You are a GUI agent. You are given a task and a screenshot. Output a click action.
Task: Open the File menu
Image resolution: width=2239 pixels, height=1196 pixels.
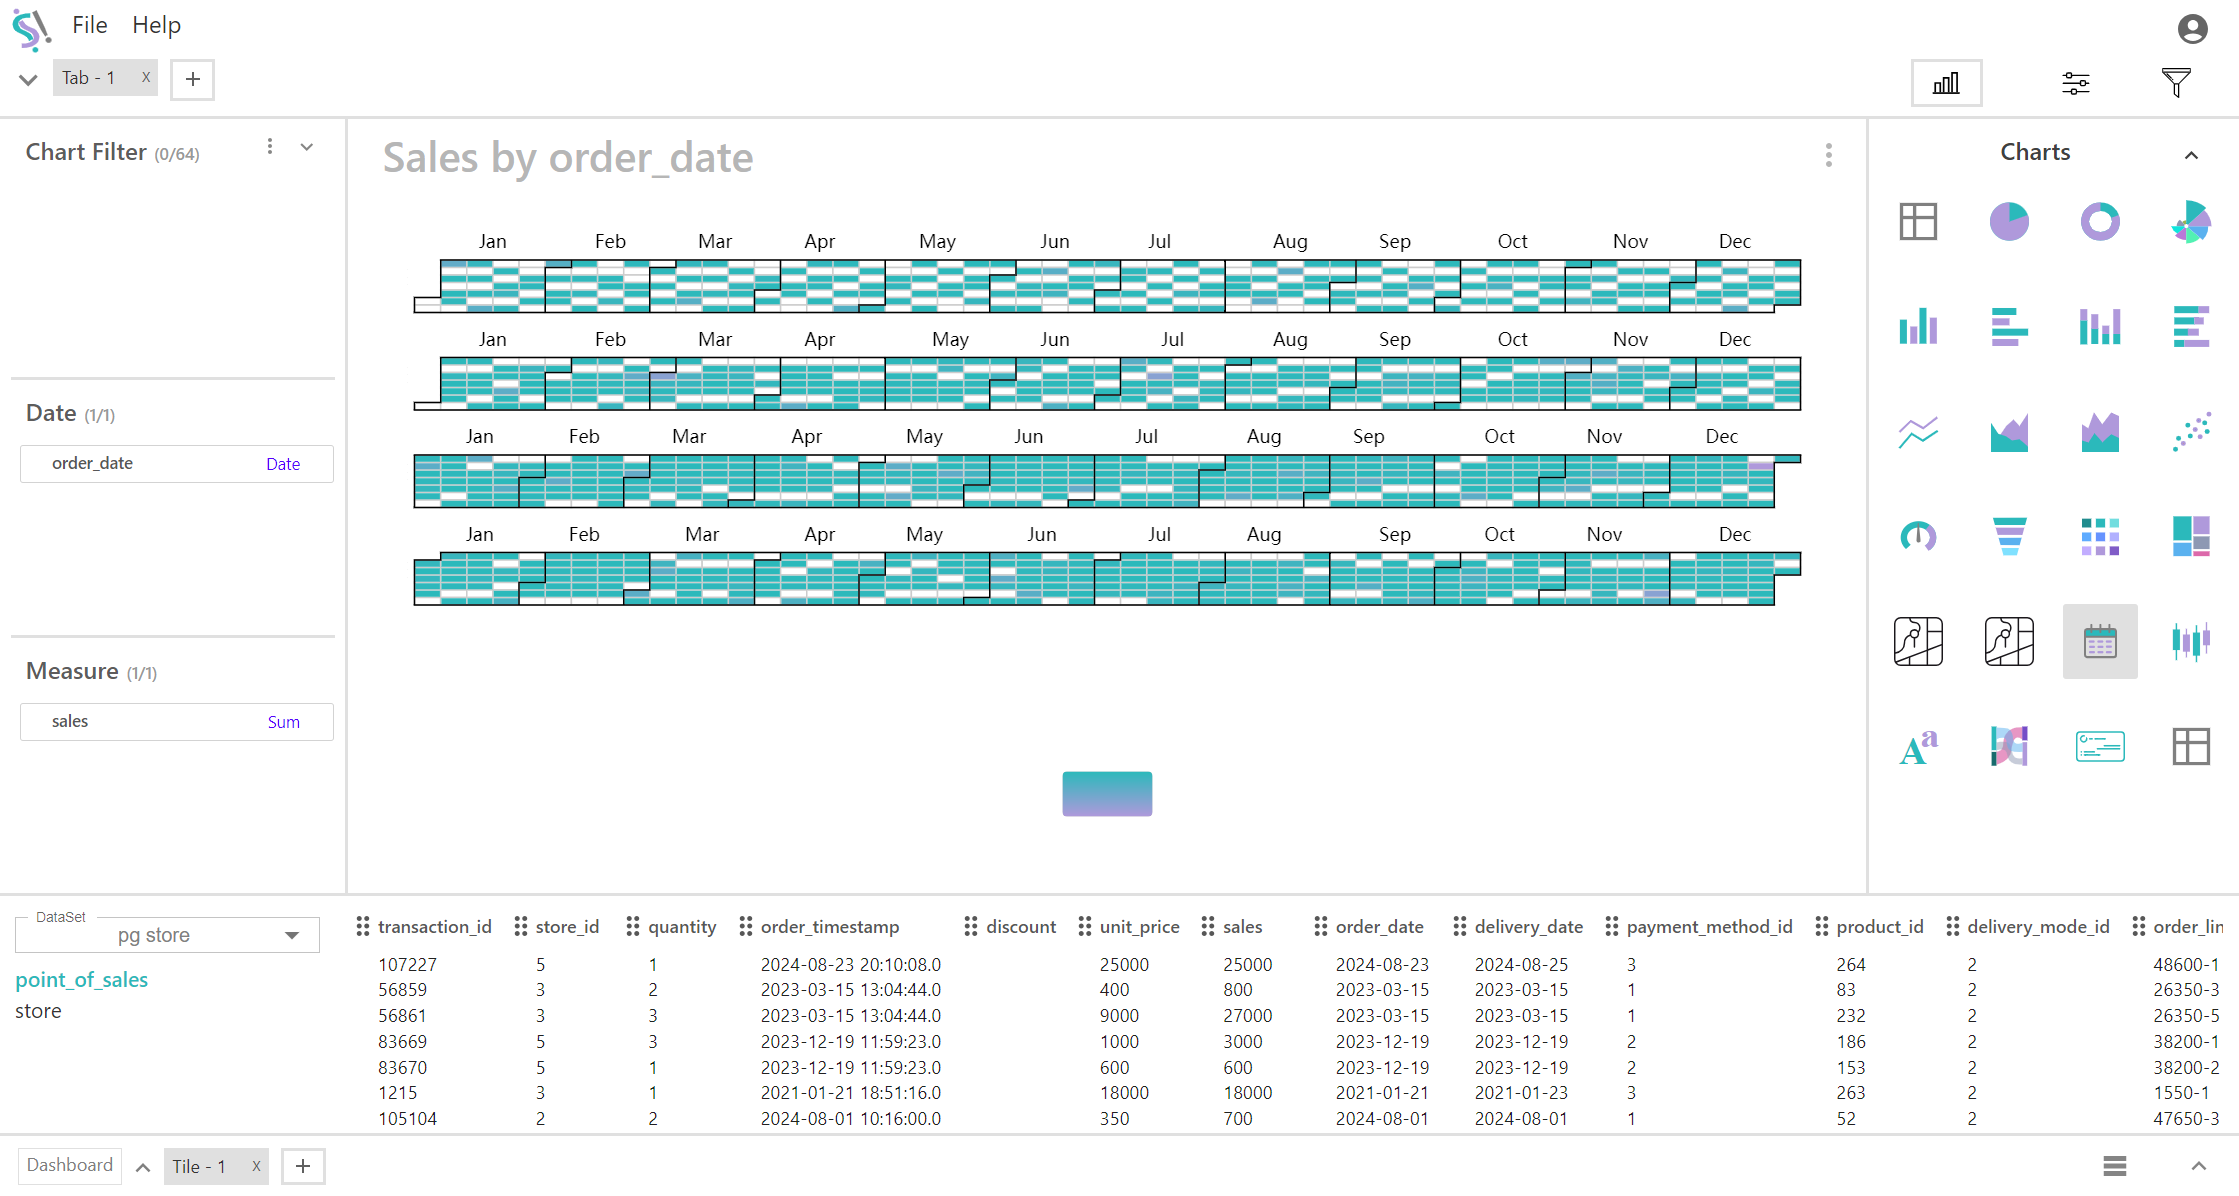coord(89,25)
